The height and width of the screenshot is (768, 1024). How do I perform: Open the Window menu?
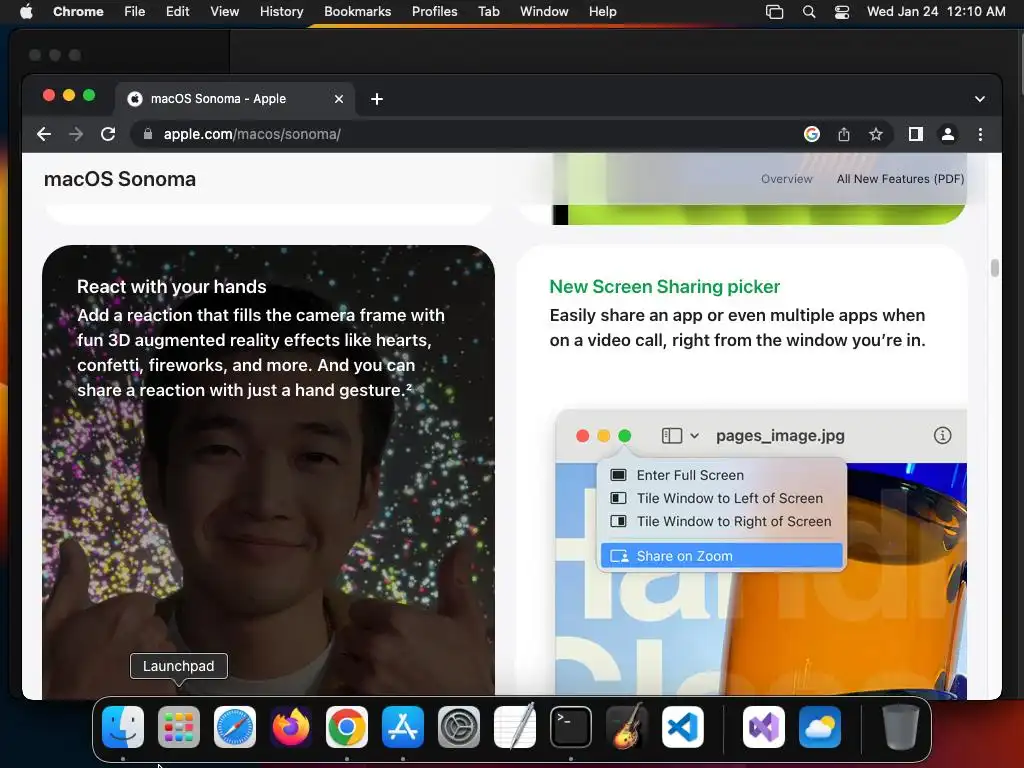544,12
